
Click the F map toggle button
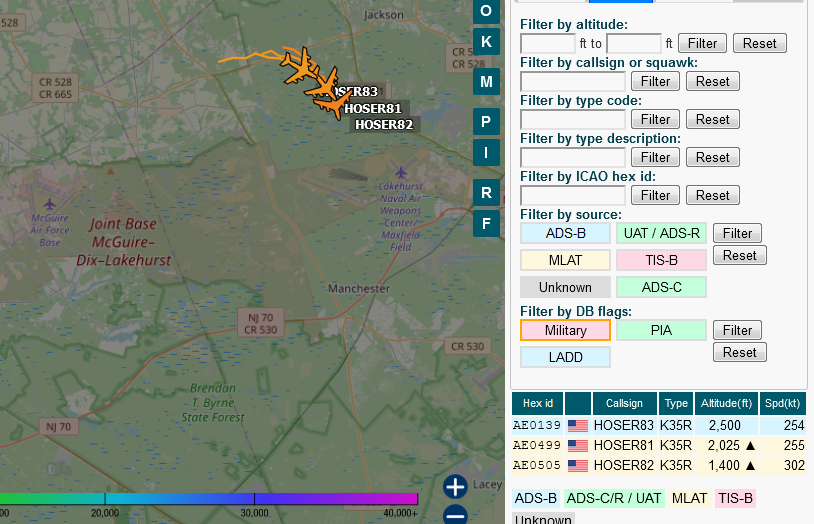486,223
